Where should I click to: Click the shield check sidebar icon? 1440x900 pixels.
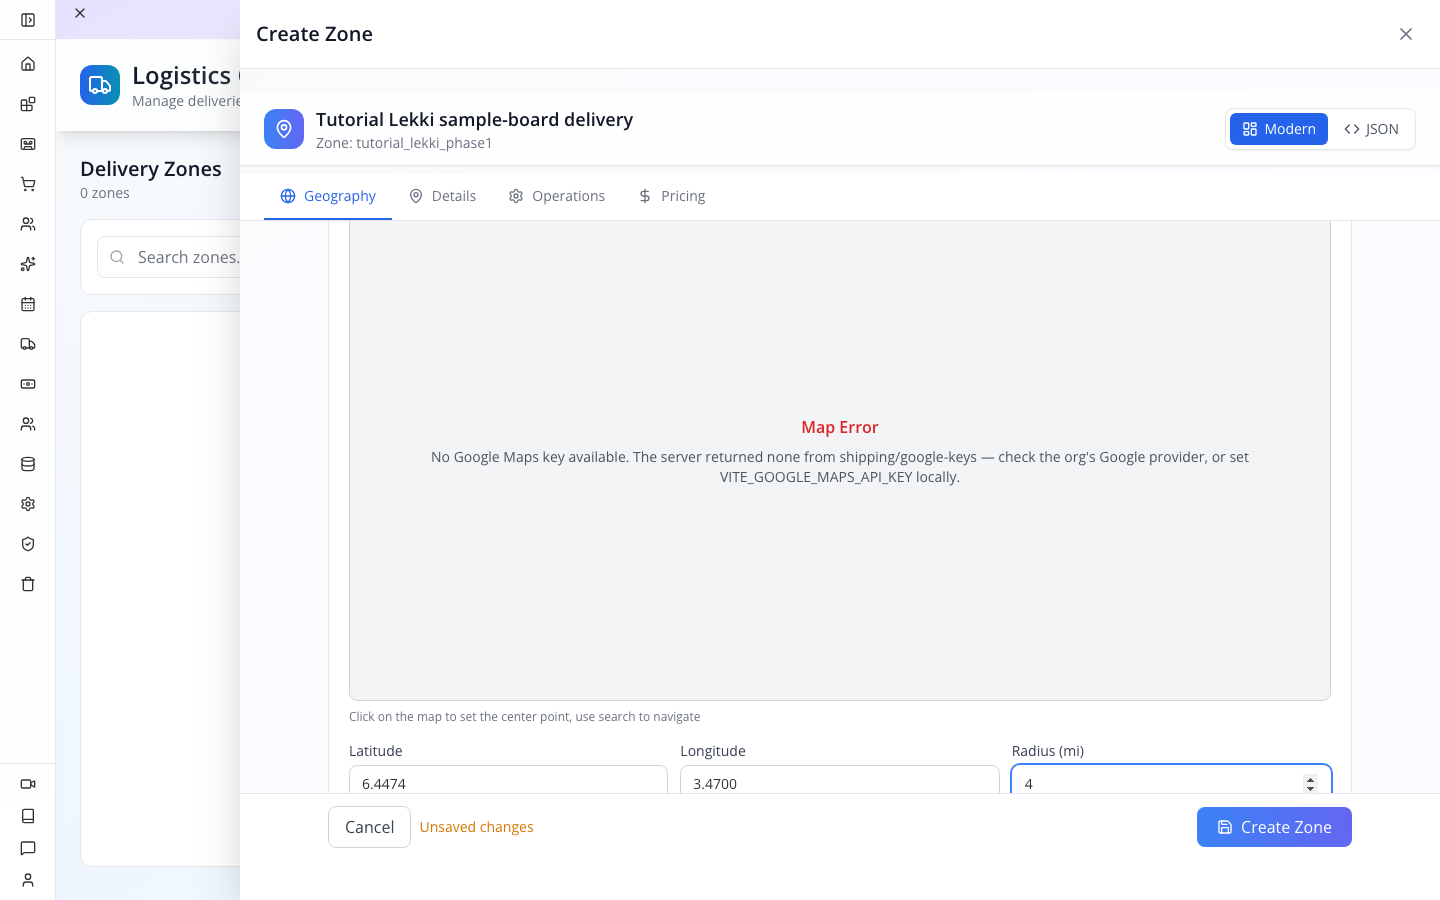pos(28,544)
